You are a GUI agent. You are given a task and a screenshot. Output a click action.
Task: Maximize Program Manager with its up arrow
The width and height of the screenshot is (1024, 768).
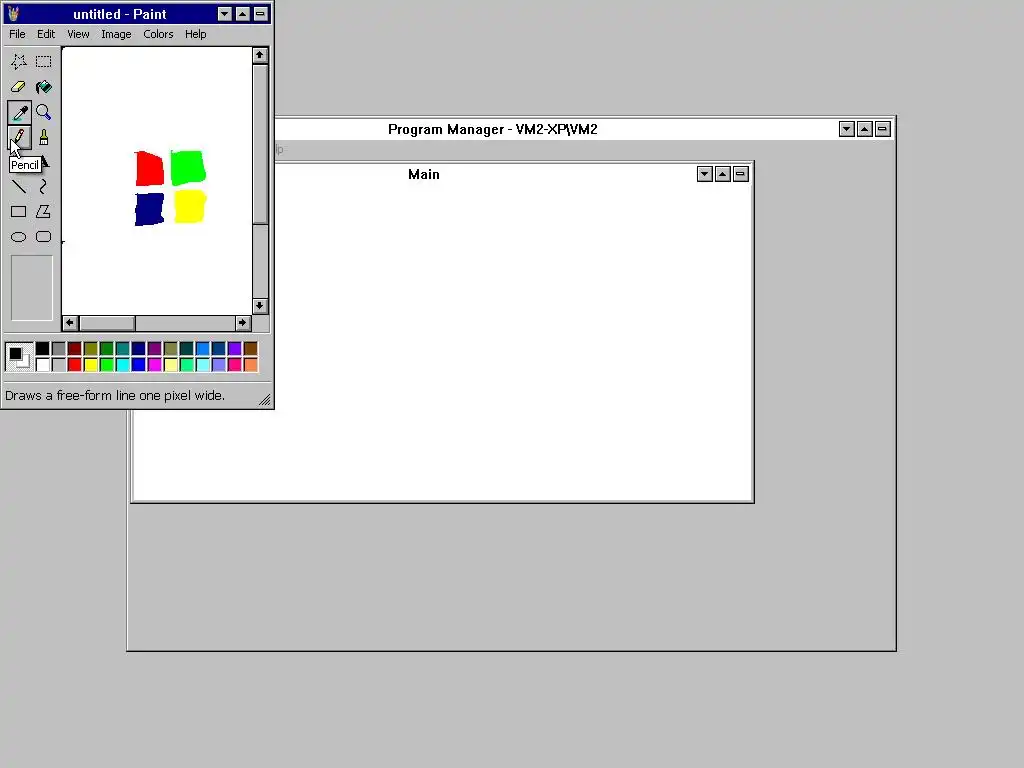[x=865, y=129]
